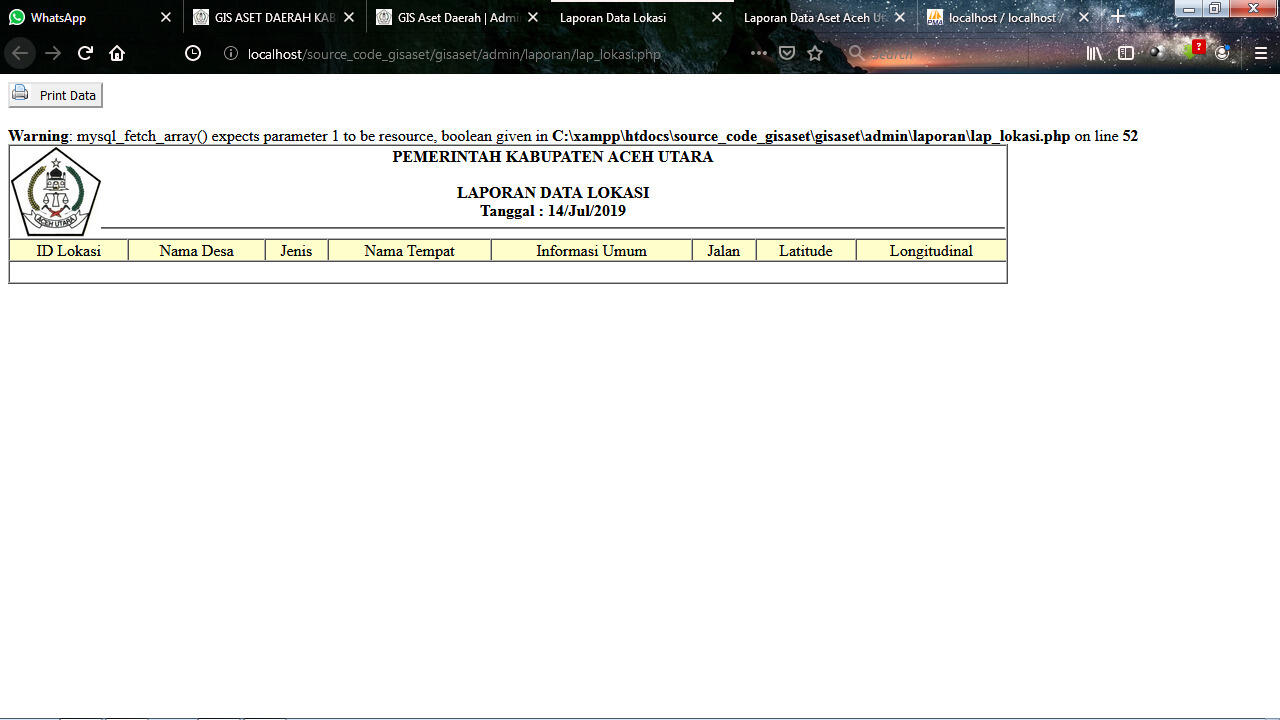Switch to the localhost phpMyAdmin tab
Screen dimensions: 1280x720
click(x=1000, y=16)
